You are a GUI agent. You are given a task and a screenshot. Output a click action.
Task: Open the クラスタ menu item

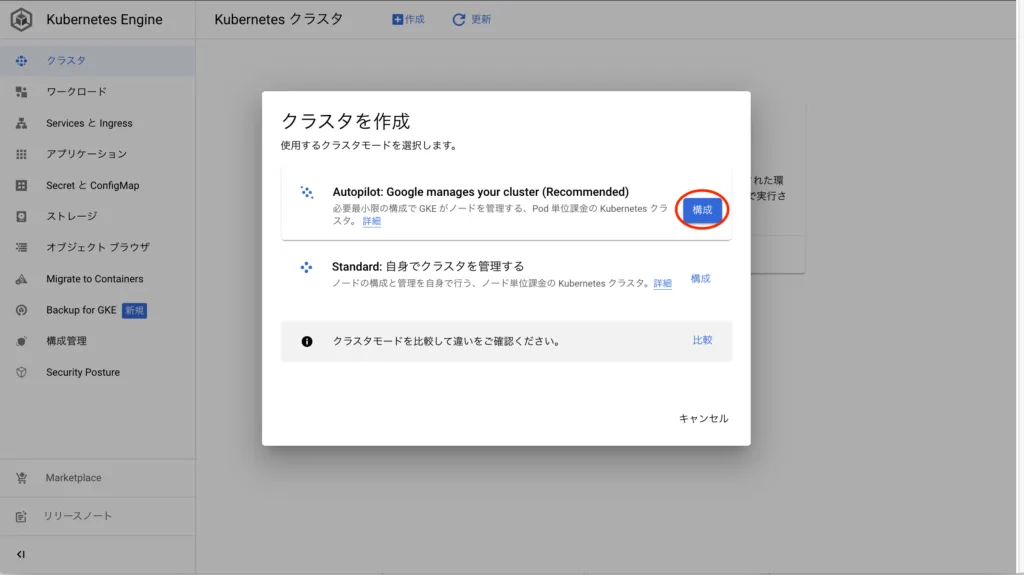click(97, 61)
